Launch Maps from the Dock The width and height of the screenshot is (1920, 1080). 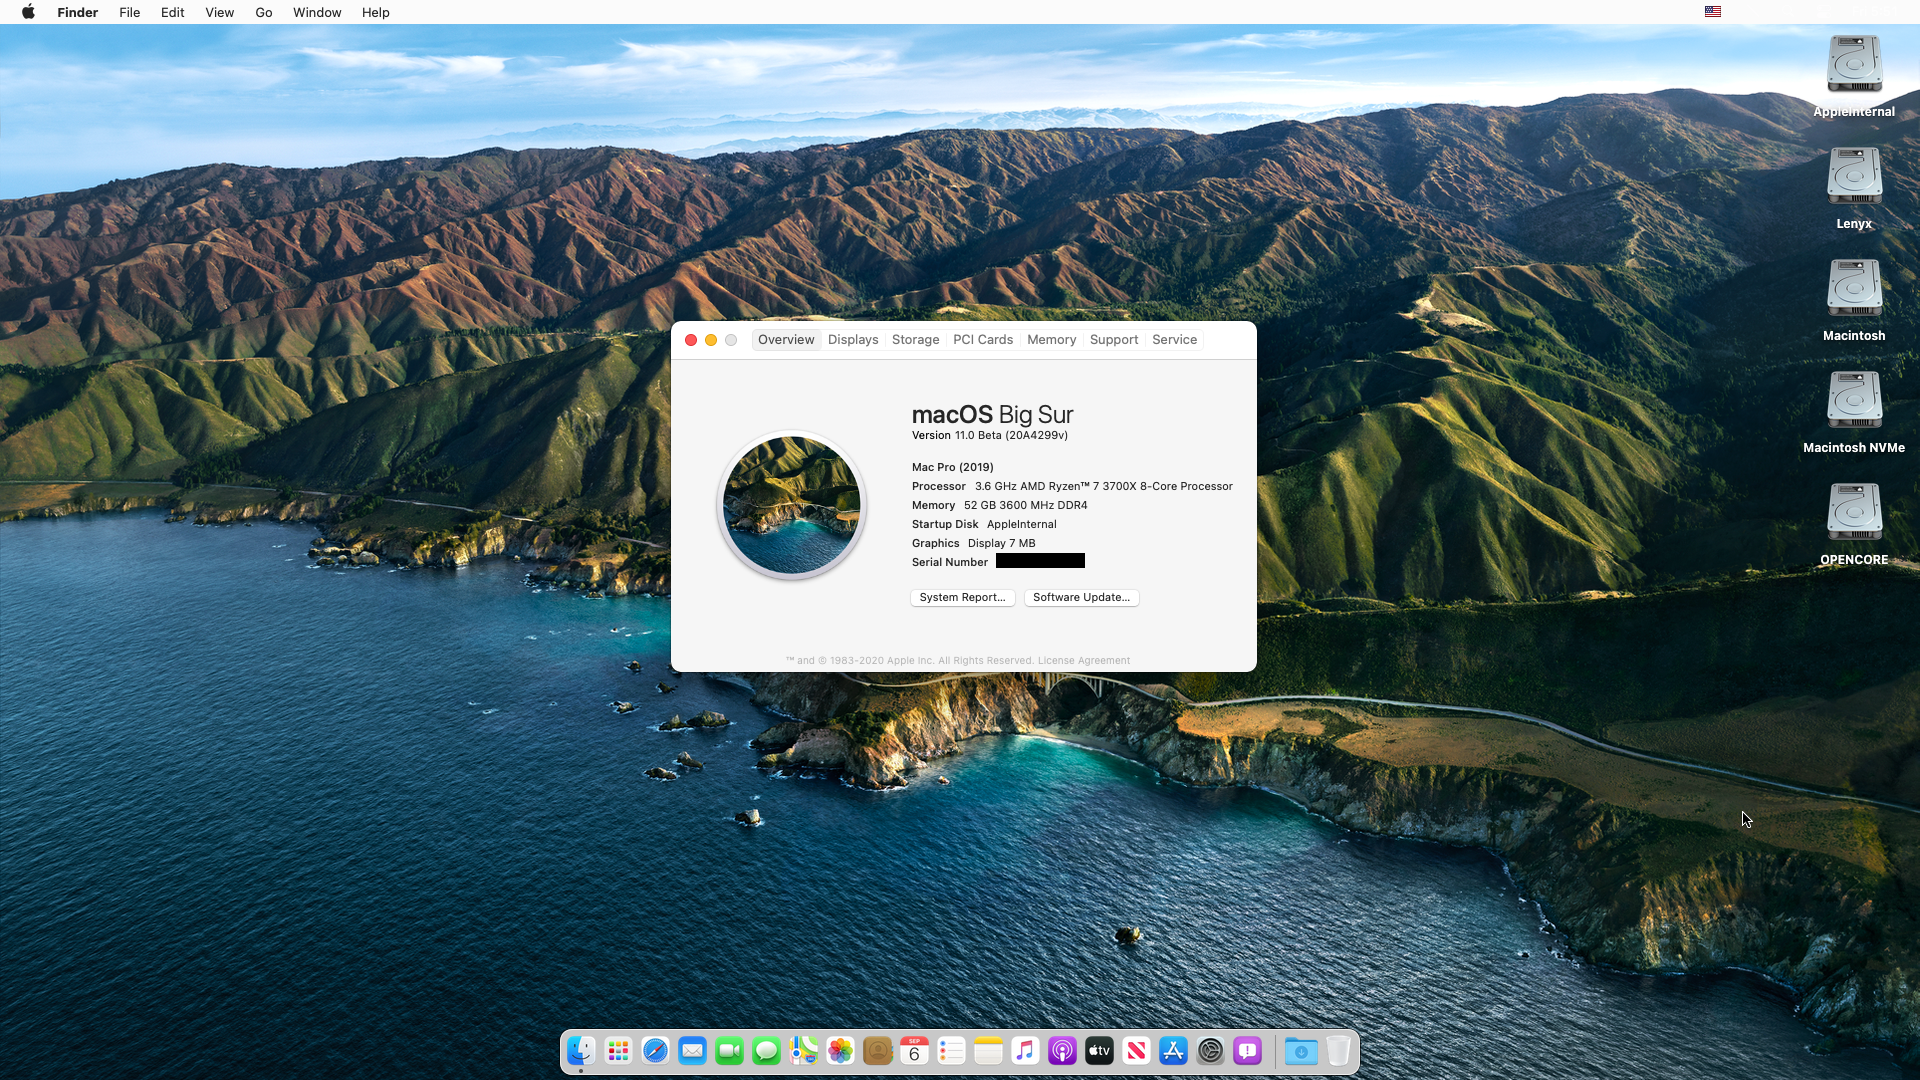(x=803, y=1051)
